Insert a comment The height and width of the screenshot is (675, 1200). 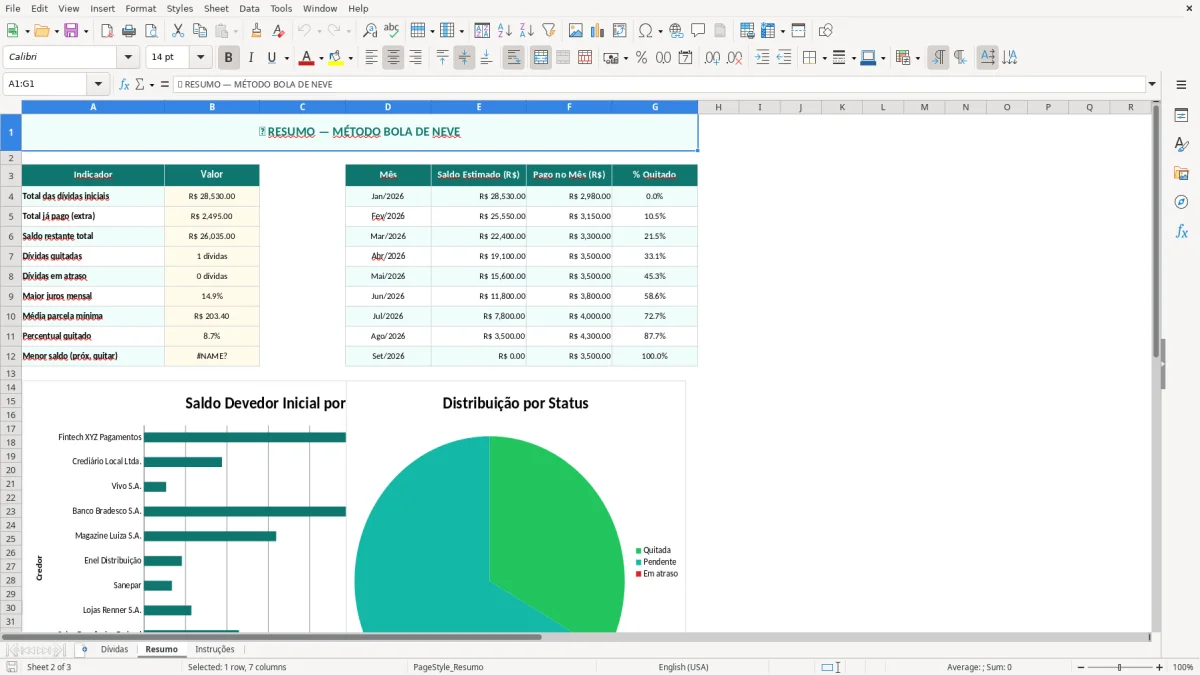(698, 31)
